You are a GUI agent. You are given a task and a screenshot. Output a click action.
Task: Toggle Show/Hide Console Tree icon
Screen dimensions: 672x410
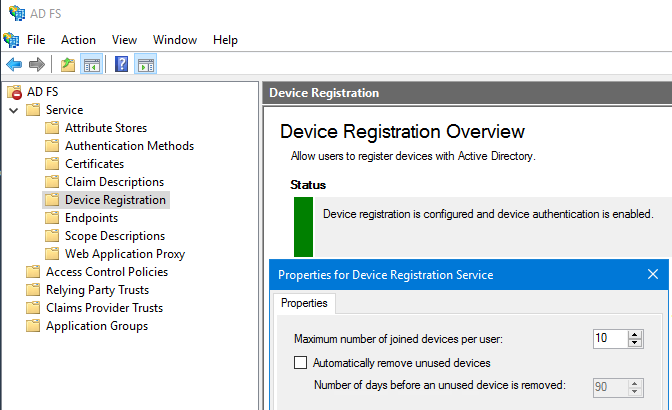91,65
